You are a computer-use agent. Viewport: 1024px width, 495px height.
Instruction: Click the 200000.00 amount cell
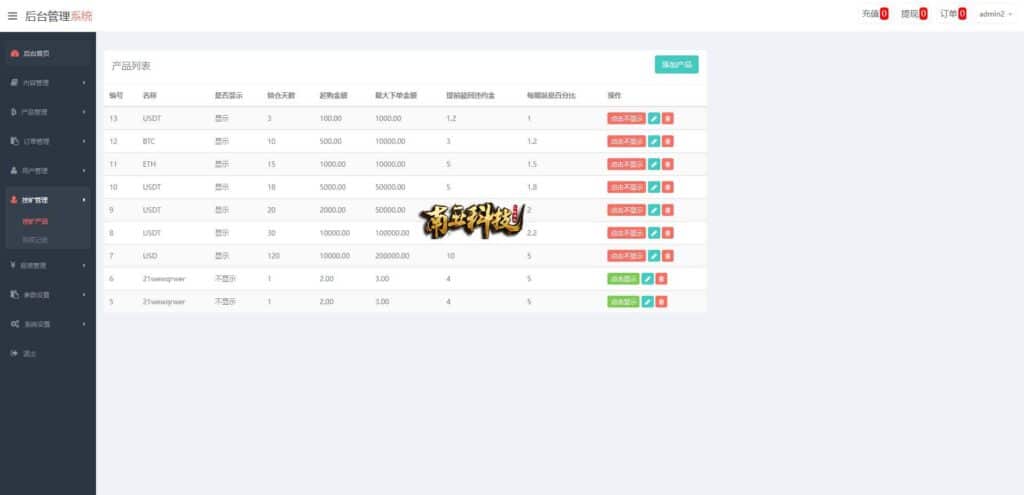[x=392, y=256]
